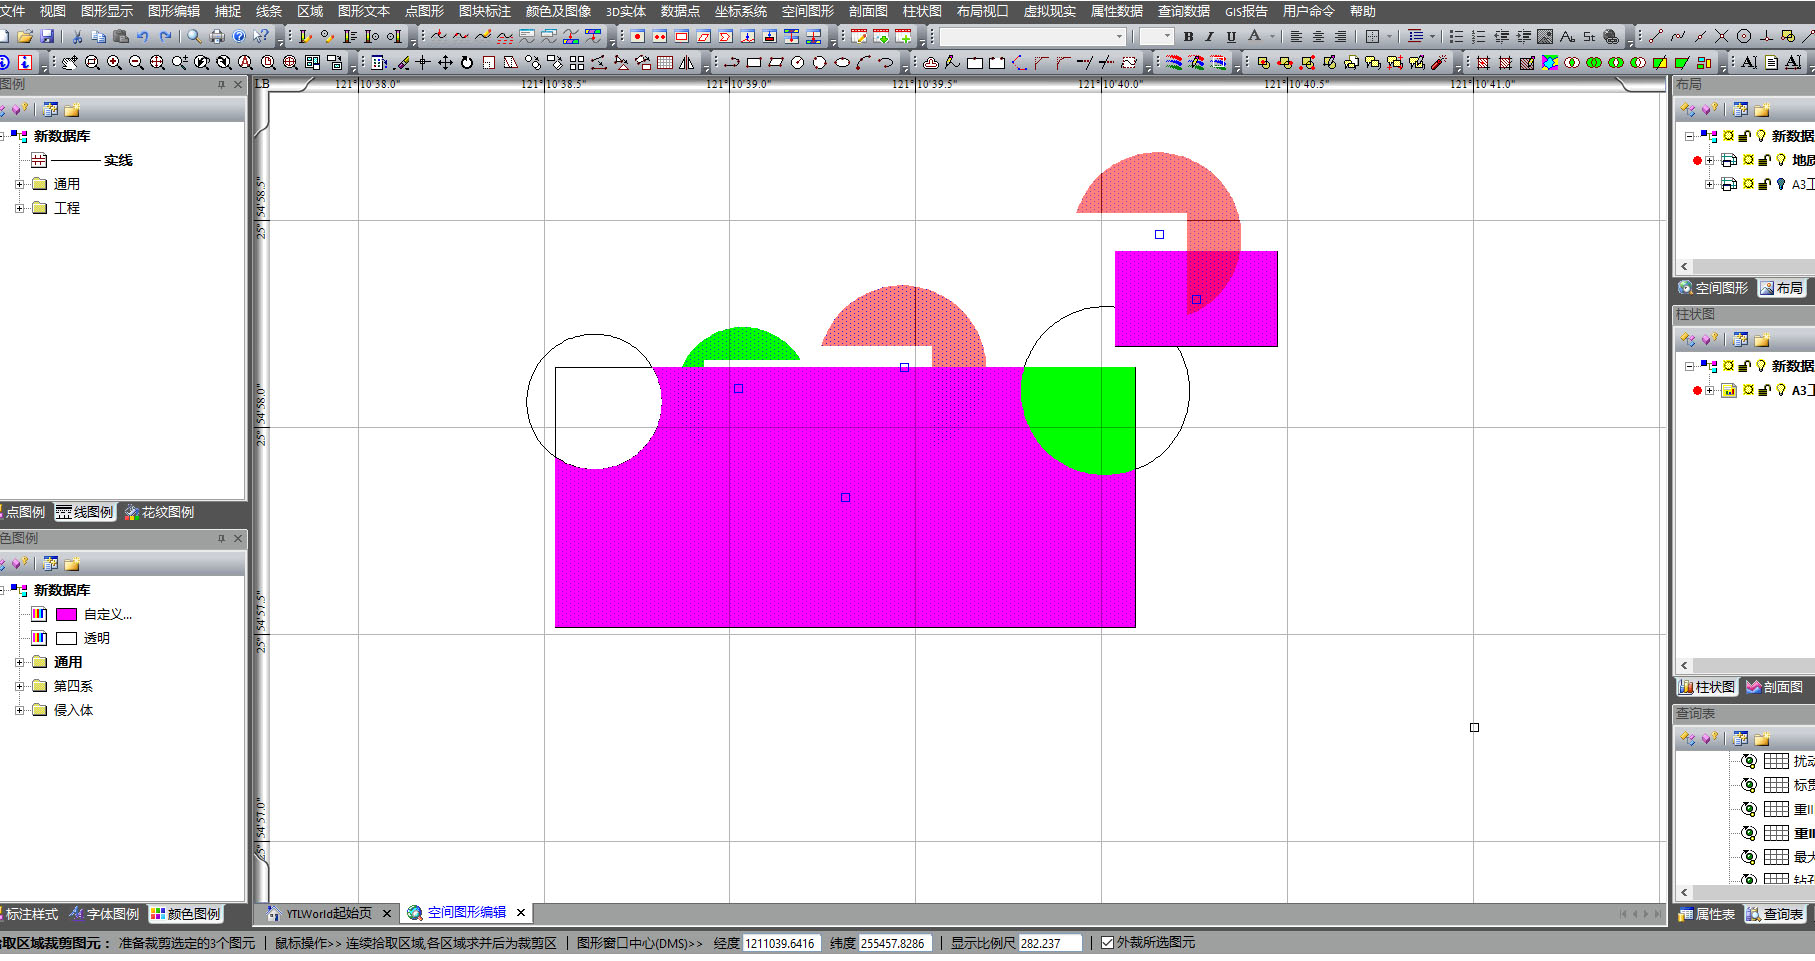Viewport: 1815px width, 961px height.
Task: Click left scroll arrow in 布局 panel
Action: pos(1684,266)
